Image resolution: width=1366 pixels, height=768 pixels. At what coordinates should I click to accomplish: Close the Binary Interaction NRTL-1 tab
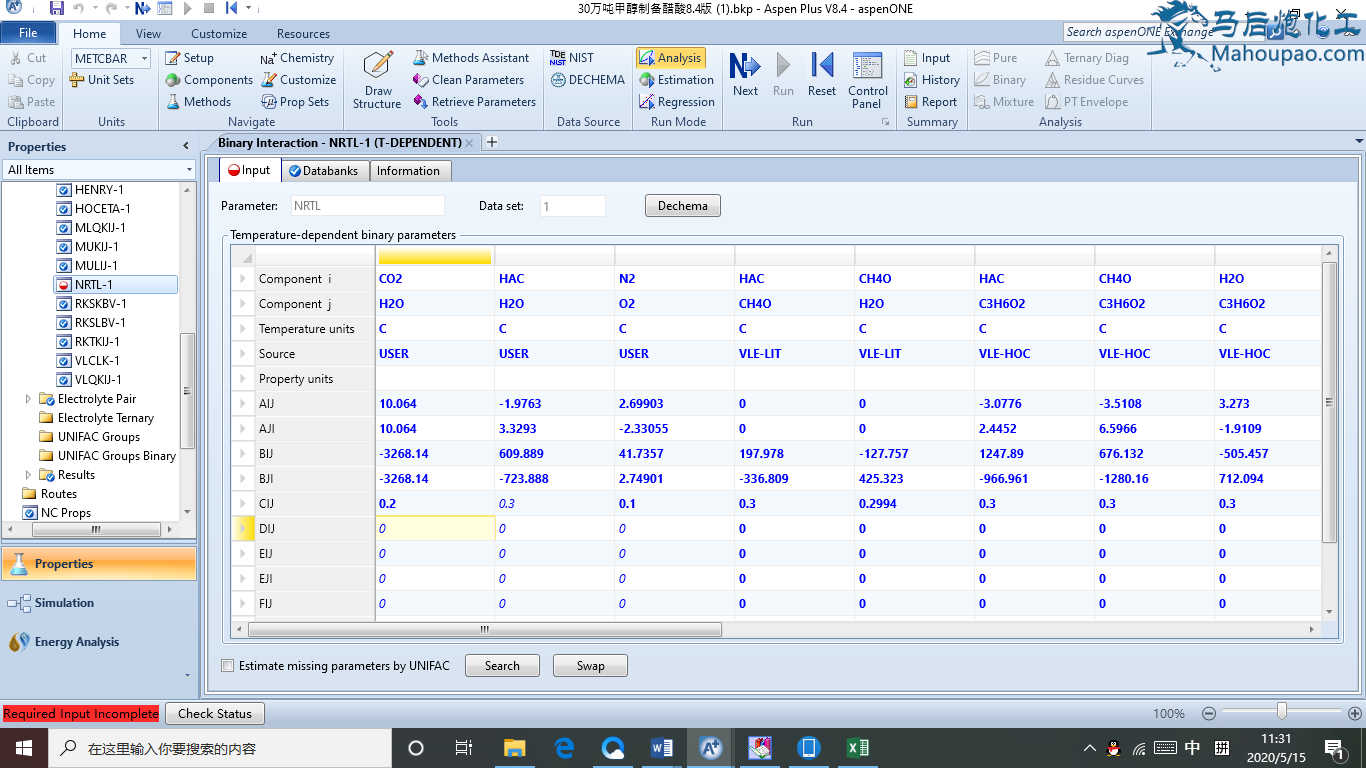coord(469,143)
